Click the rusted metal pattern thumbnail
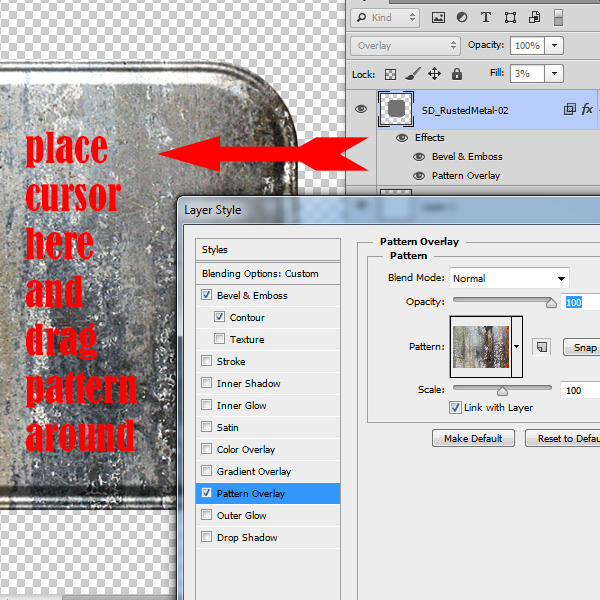This screenshot has height=600, width=600. click(481, 347)
